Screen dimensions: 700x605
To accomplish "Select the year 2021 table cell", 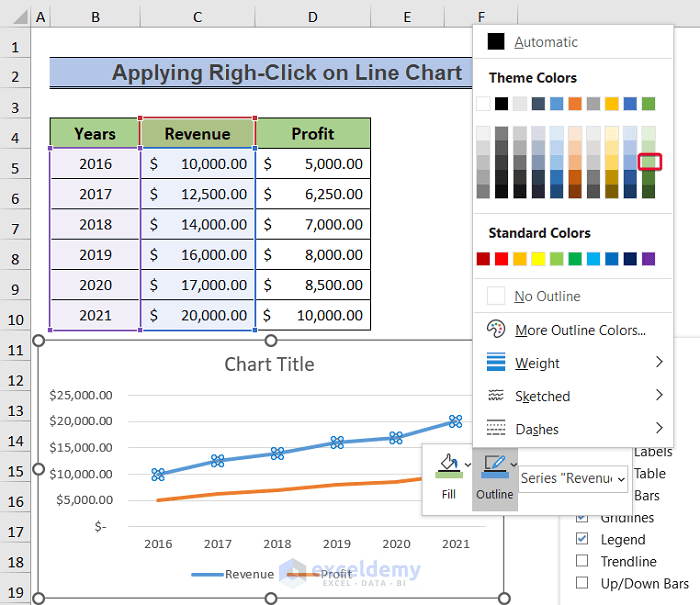I will (x=95, y=315).
